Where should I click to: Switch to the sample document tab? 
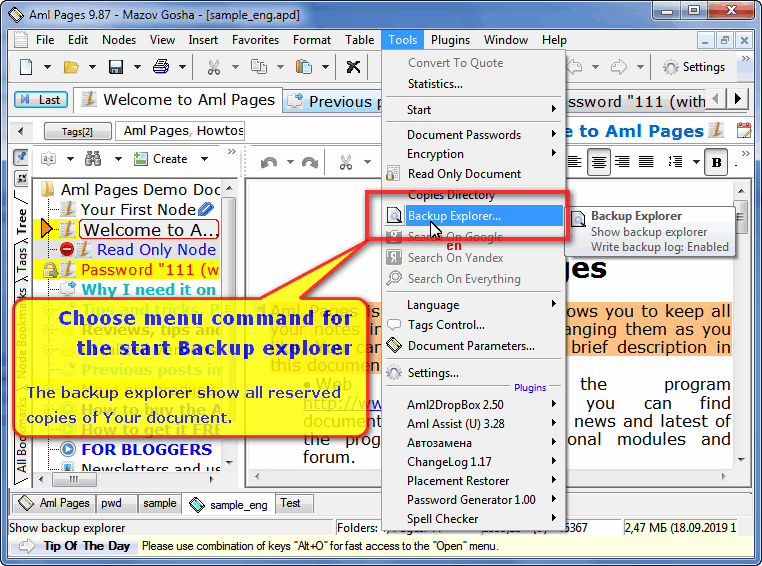coord(159,503)
